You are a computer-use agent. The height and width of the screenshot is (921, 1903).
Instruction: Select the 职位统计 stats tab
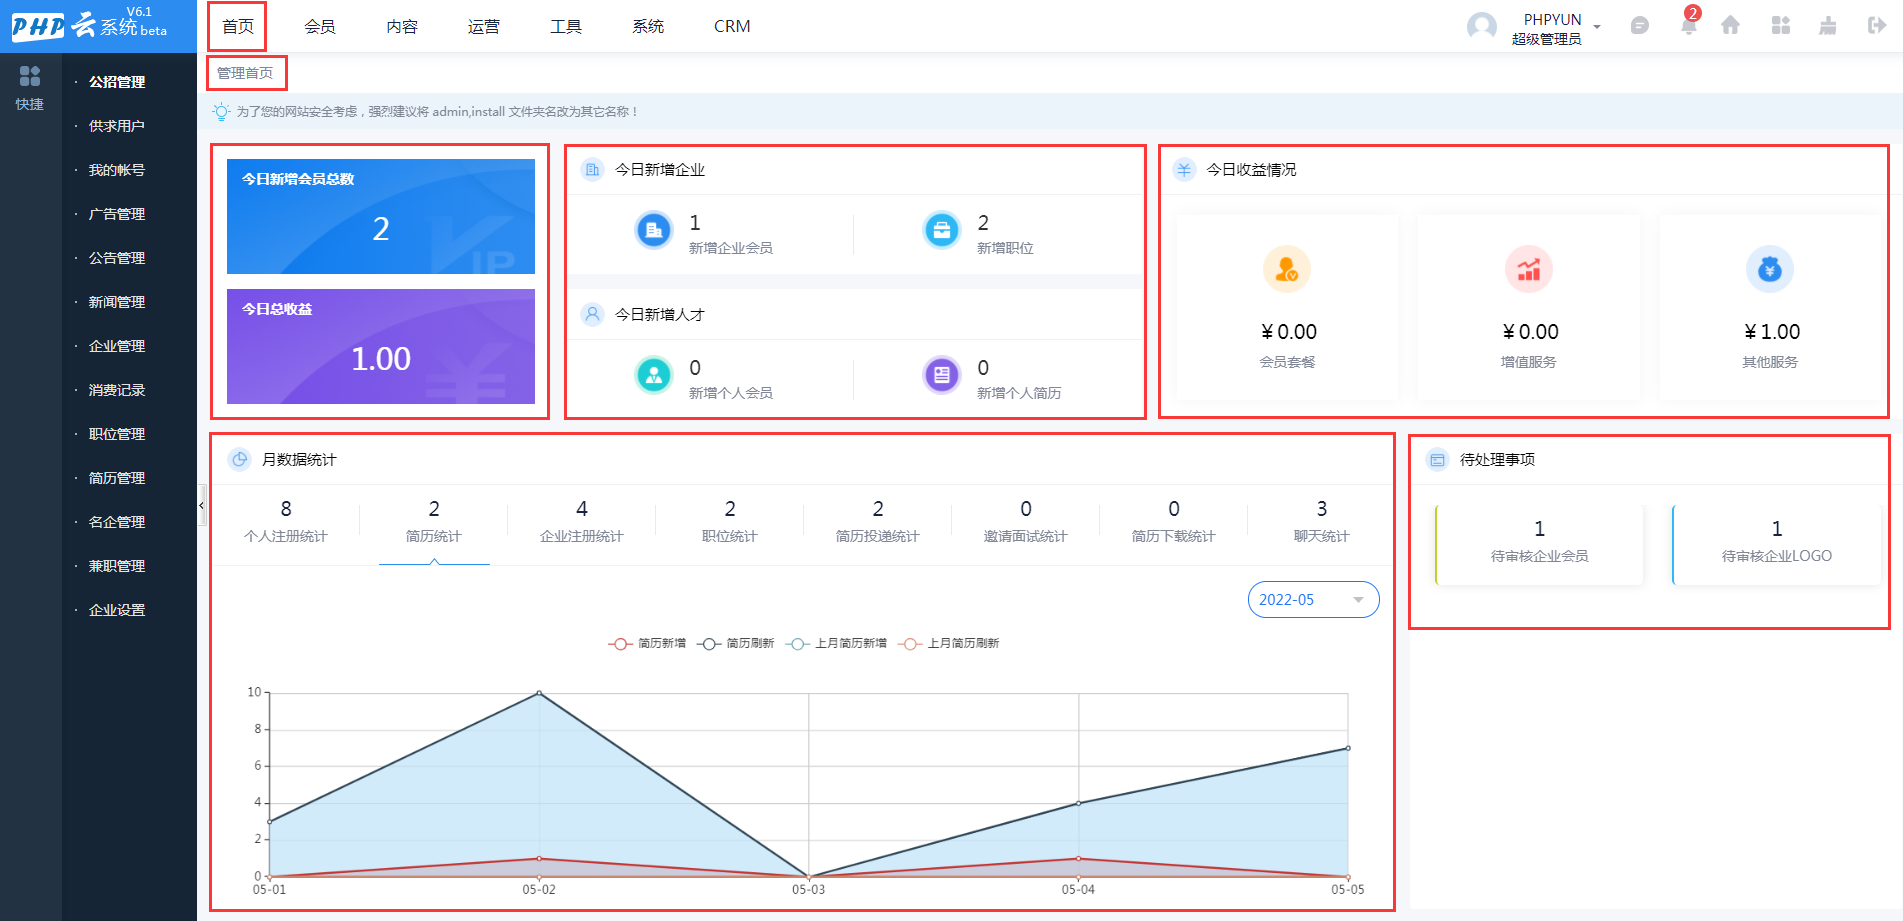tap(730, 522)
